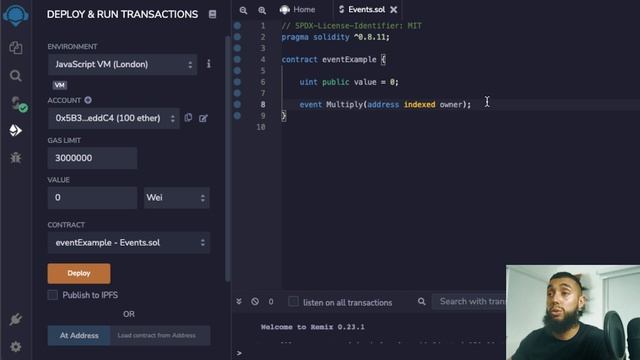
Task: Click pending transactions count 0
Action: click(x=271, y=302)
